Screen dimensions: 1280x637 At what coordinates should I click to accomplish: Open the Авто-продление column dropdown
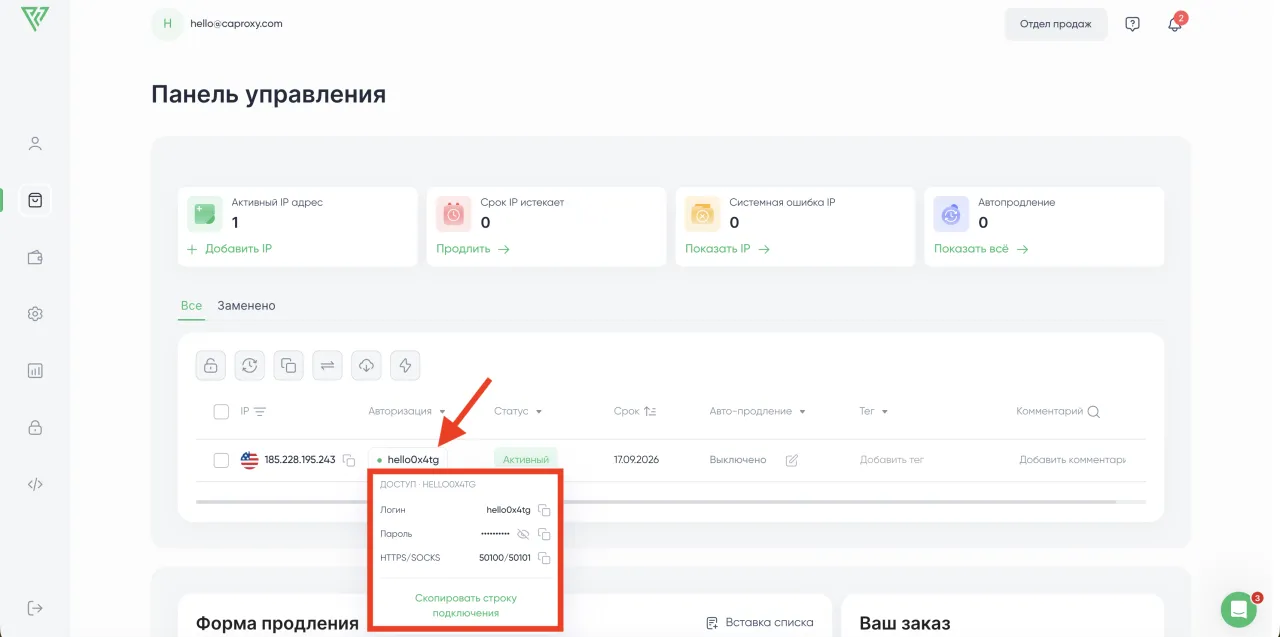click(802, 412)
